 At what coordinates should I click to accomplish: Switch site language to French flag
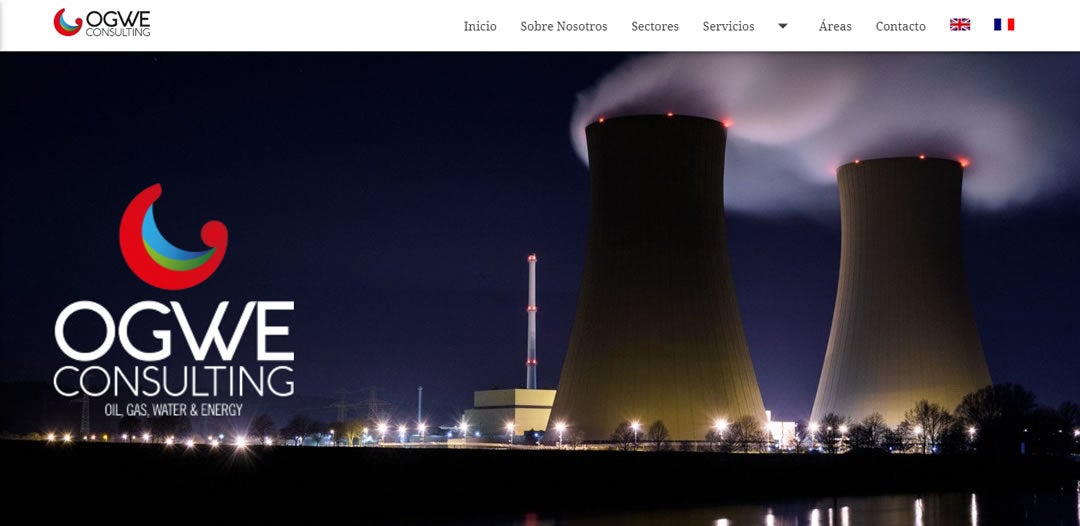click(1004, 25)
